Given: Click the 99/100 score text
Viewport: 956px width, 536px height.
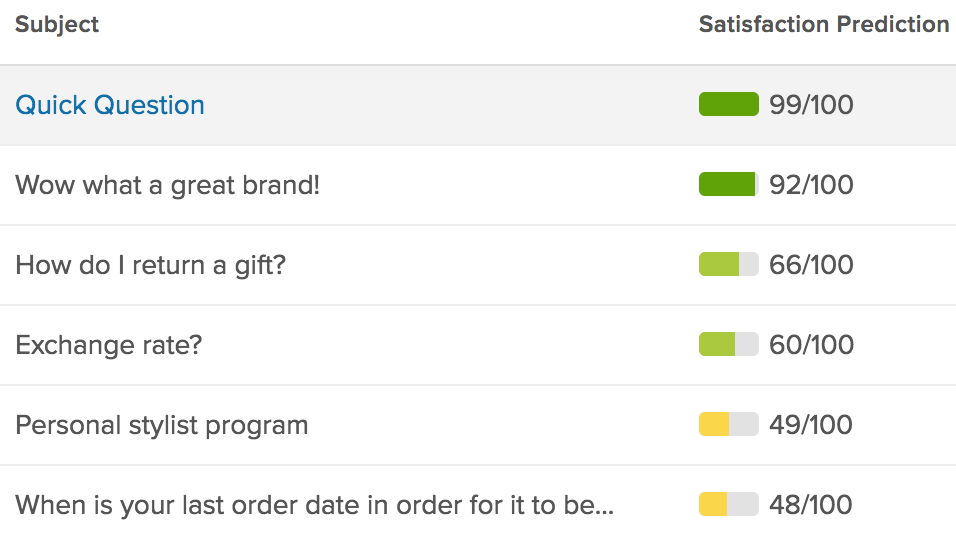Looking at the screenshot, I should pos(811,105).
